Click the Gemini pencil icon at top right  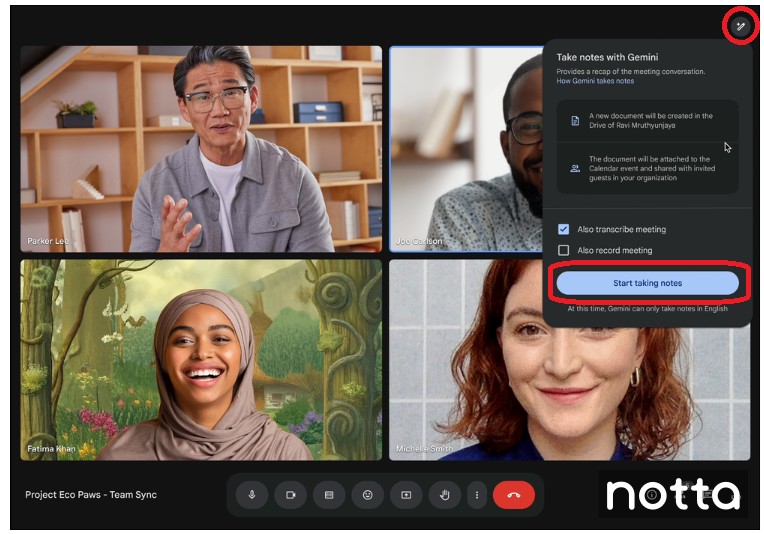point(740,26)
